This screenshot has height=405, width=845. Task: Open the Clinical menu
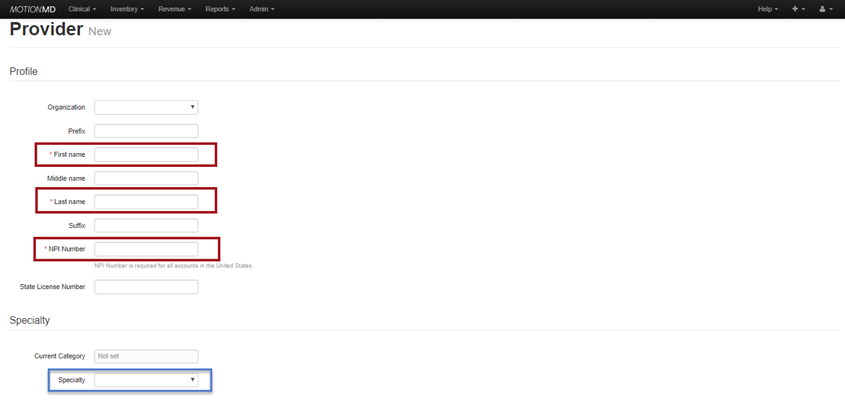click(x=82, y=9)
